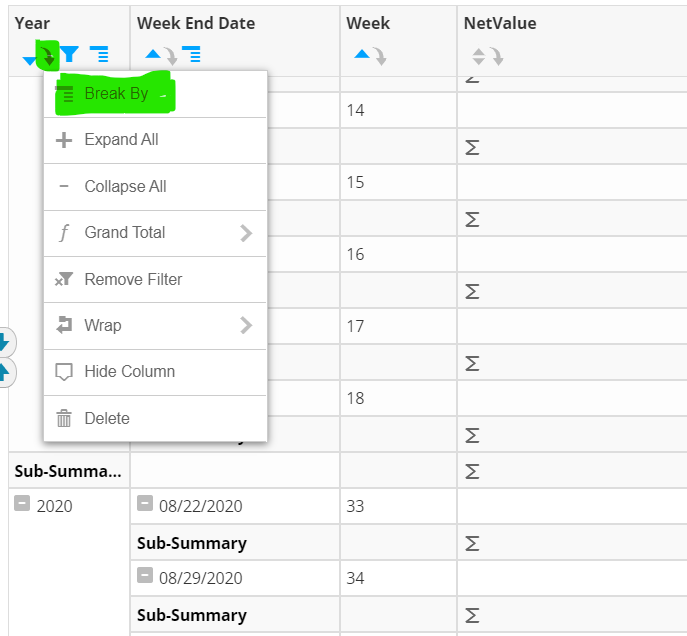The height and width of the screenshot is (636, 687).
Task: Click the Year column break-by icon
Action: [x=99, y=54]
